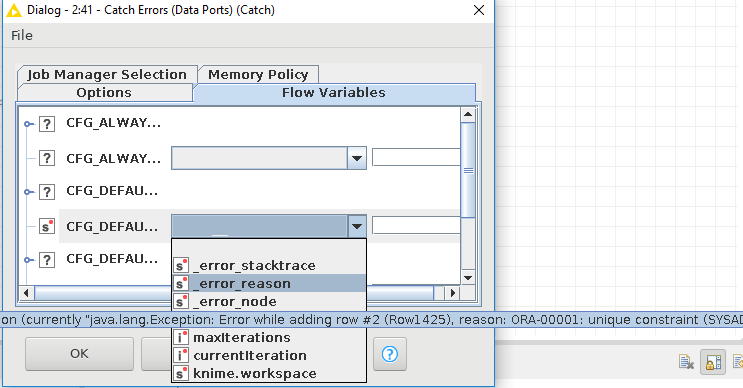Screen dimensions: 743x388
Task: Choose _error_node from the list
Action: [x=269, y=301]
